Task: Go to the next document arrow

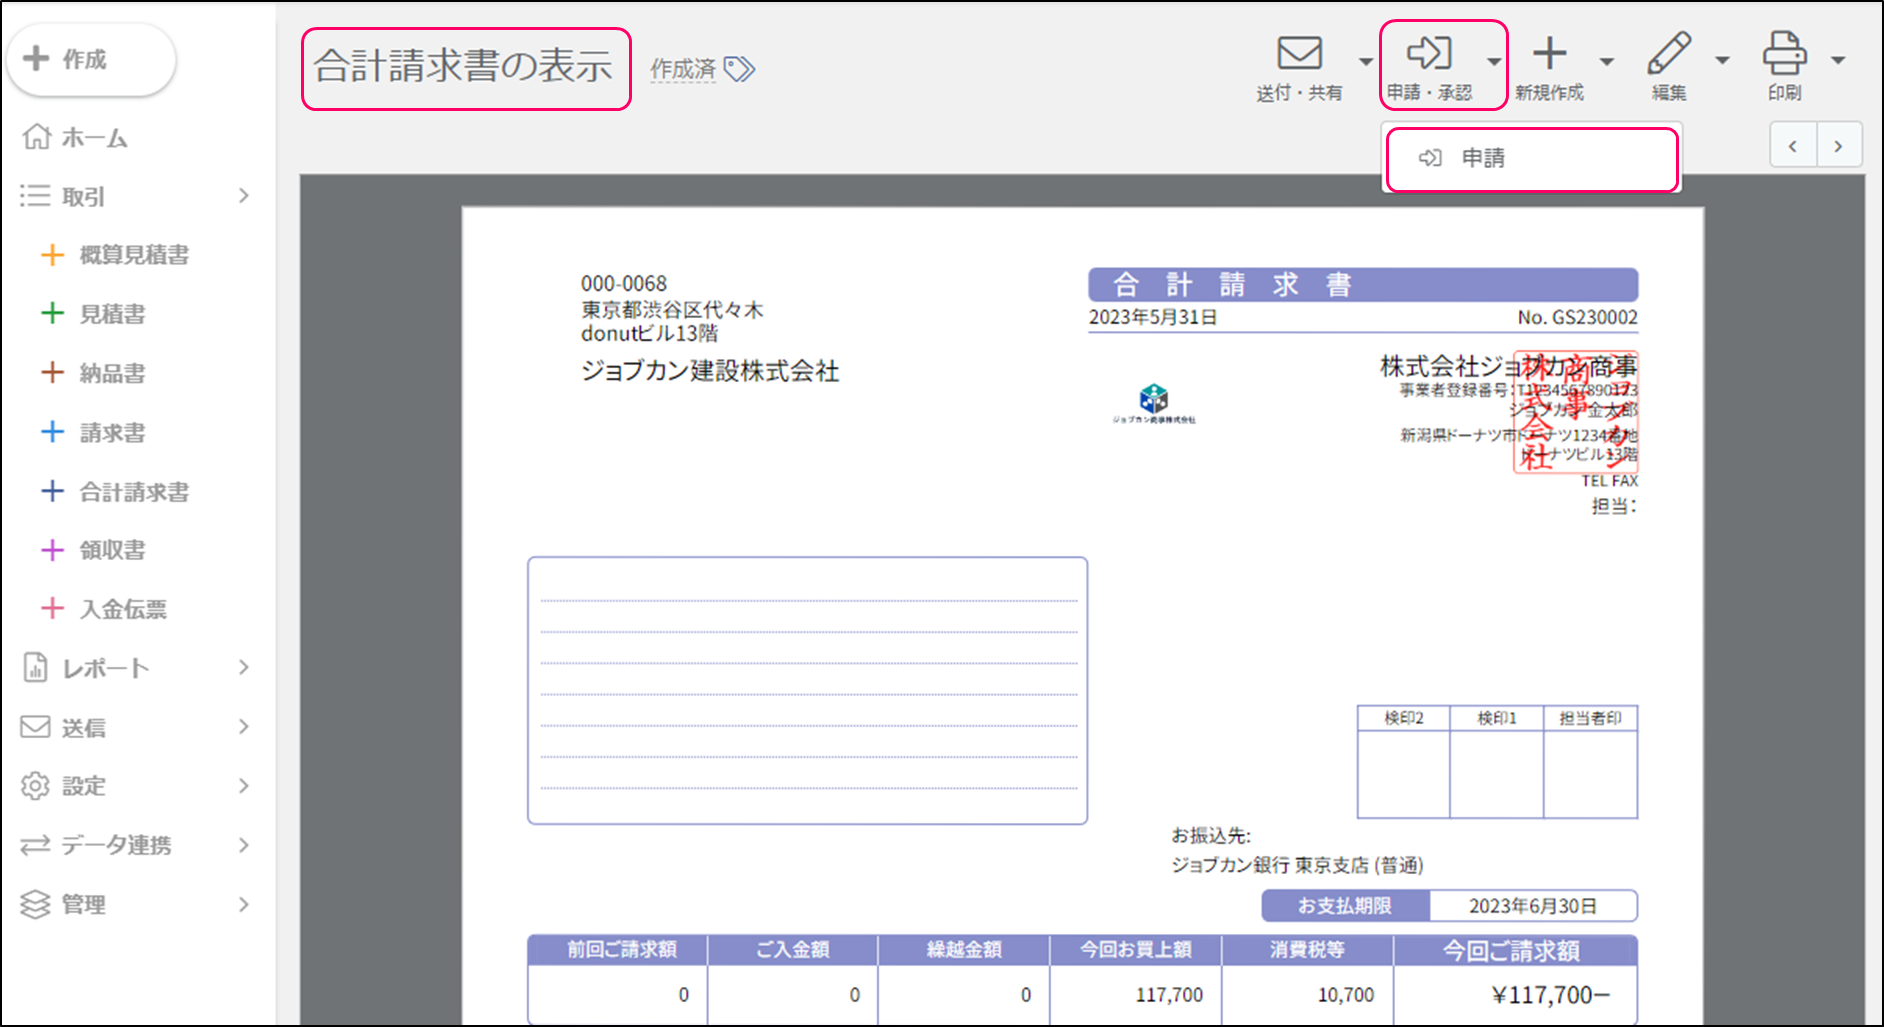Action: coord(1838,146)
